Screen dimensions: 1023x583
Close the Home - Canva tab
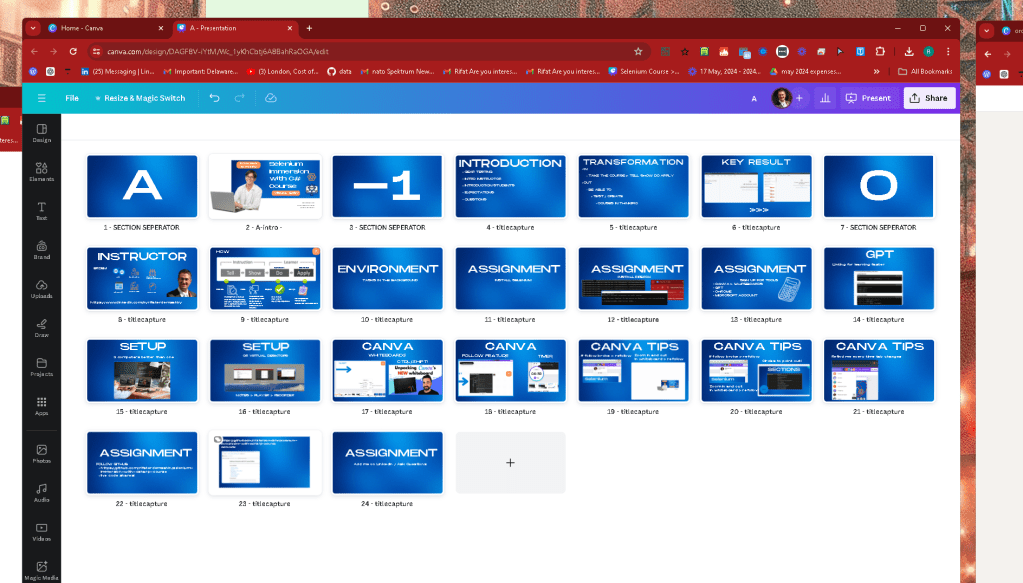pos(160,28)
